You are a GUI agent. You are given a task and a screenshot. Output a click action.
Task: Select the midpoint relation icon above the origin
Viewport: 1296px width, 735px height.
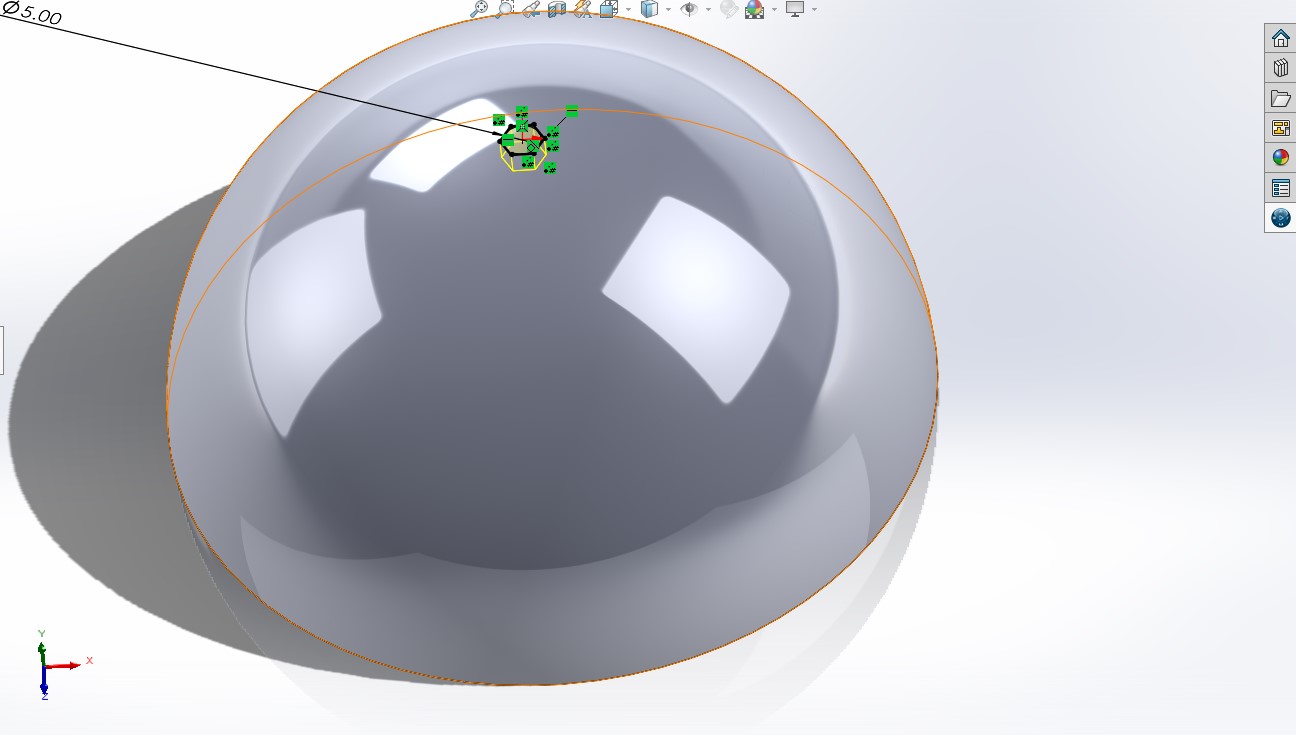(x=522, y=126)
